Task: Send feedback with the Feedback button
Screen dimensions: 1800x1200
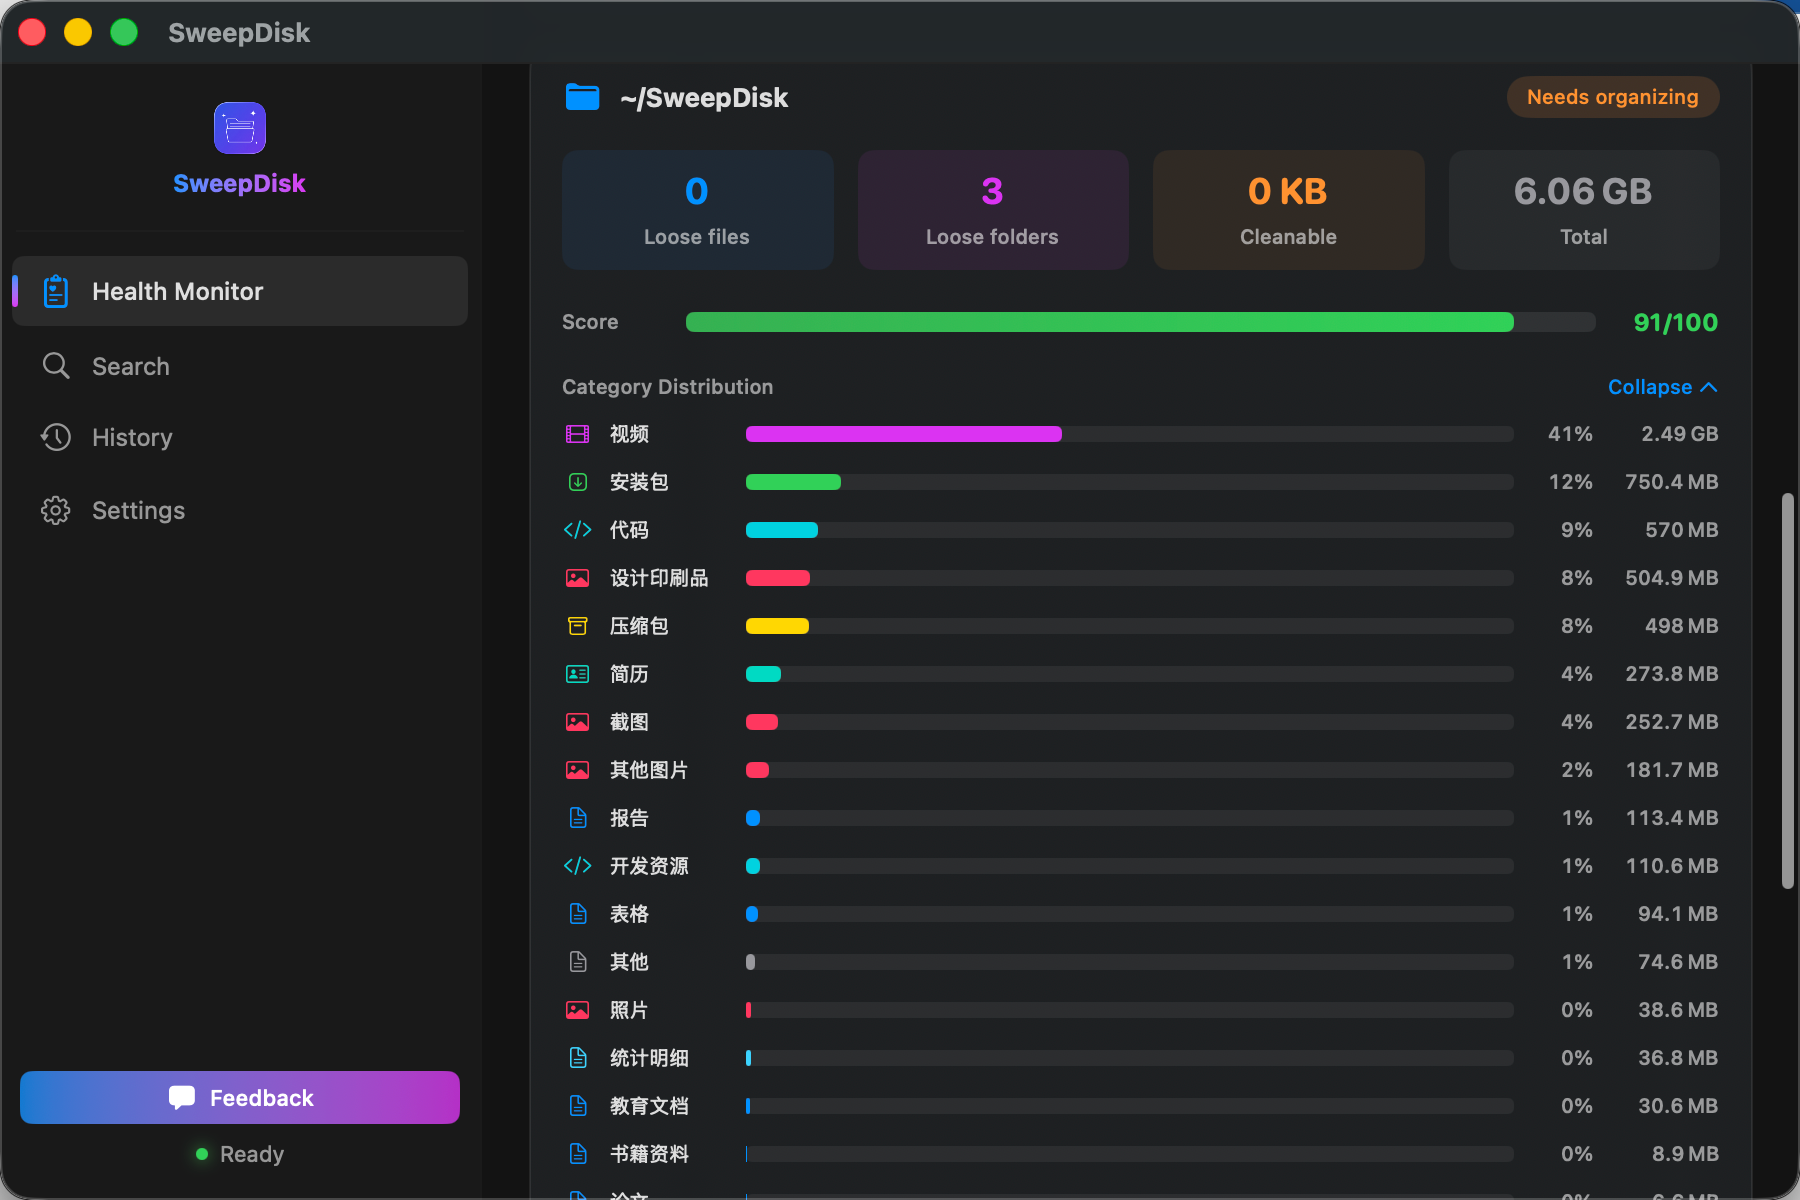Action: 240,1098
